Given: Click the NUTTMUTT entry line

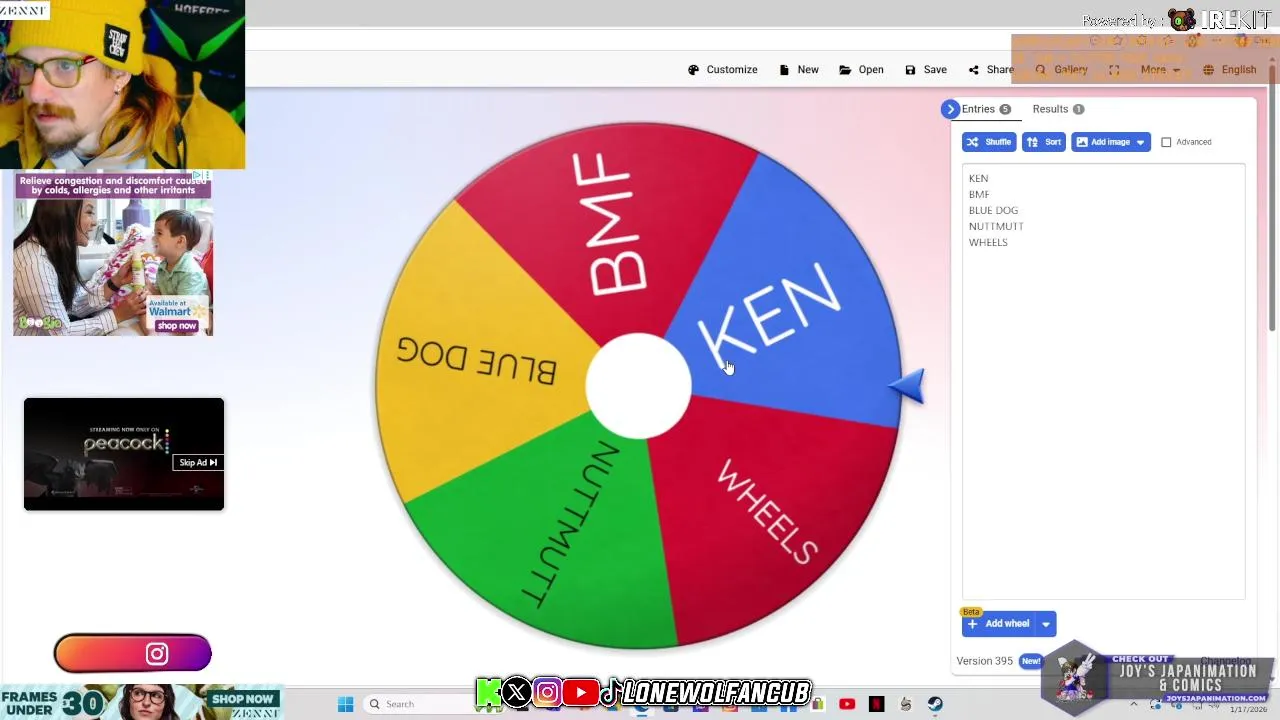Looking at the screenshot, I should (996, 227).
